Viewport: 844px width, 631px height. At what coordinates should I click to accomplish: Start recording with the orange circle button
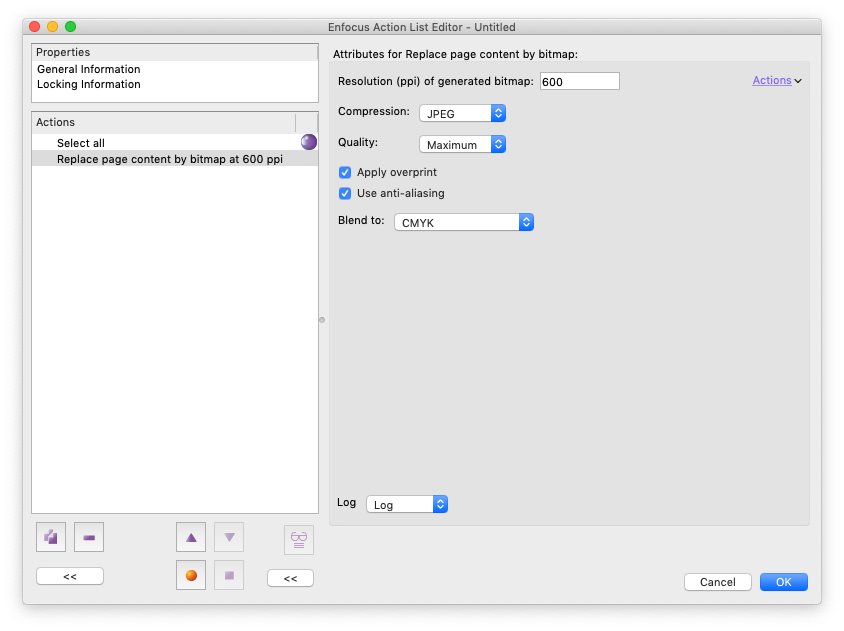[191, 575]
